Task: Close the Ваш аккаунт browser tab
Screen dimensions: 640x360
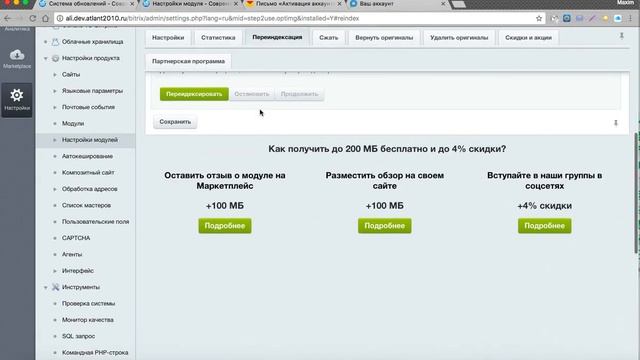Action: pyautogui.click(x=443, y=4)
